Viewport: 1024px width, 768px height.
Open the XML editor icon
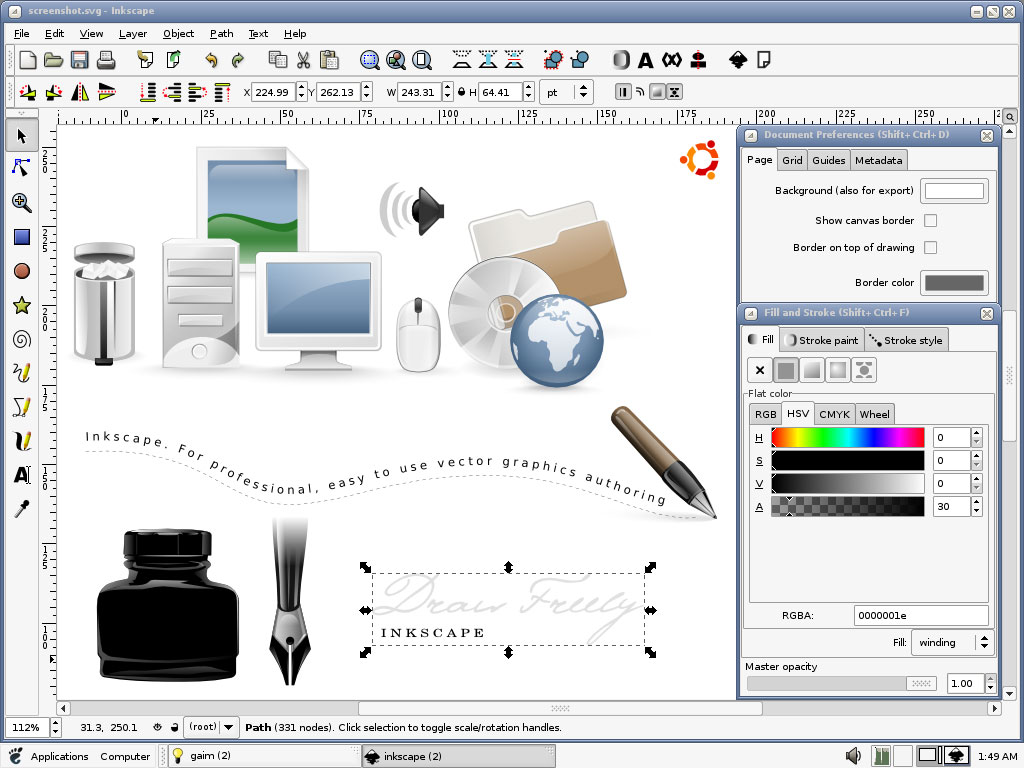pos(671,60)
